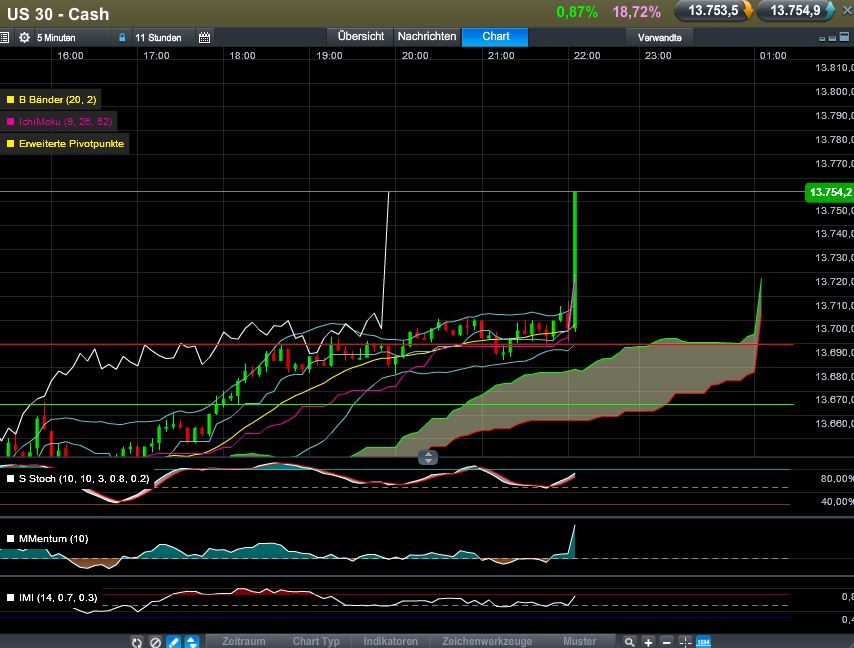
Task: Click the blue up-down arrows icon
Action: [192, 642]
